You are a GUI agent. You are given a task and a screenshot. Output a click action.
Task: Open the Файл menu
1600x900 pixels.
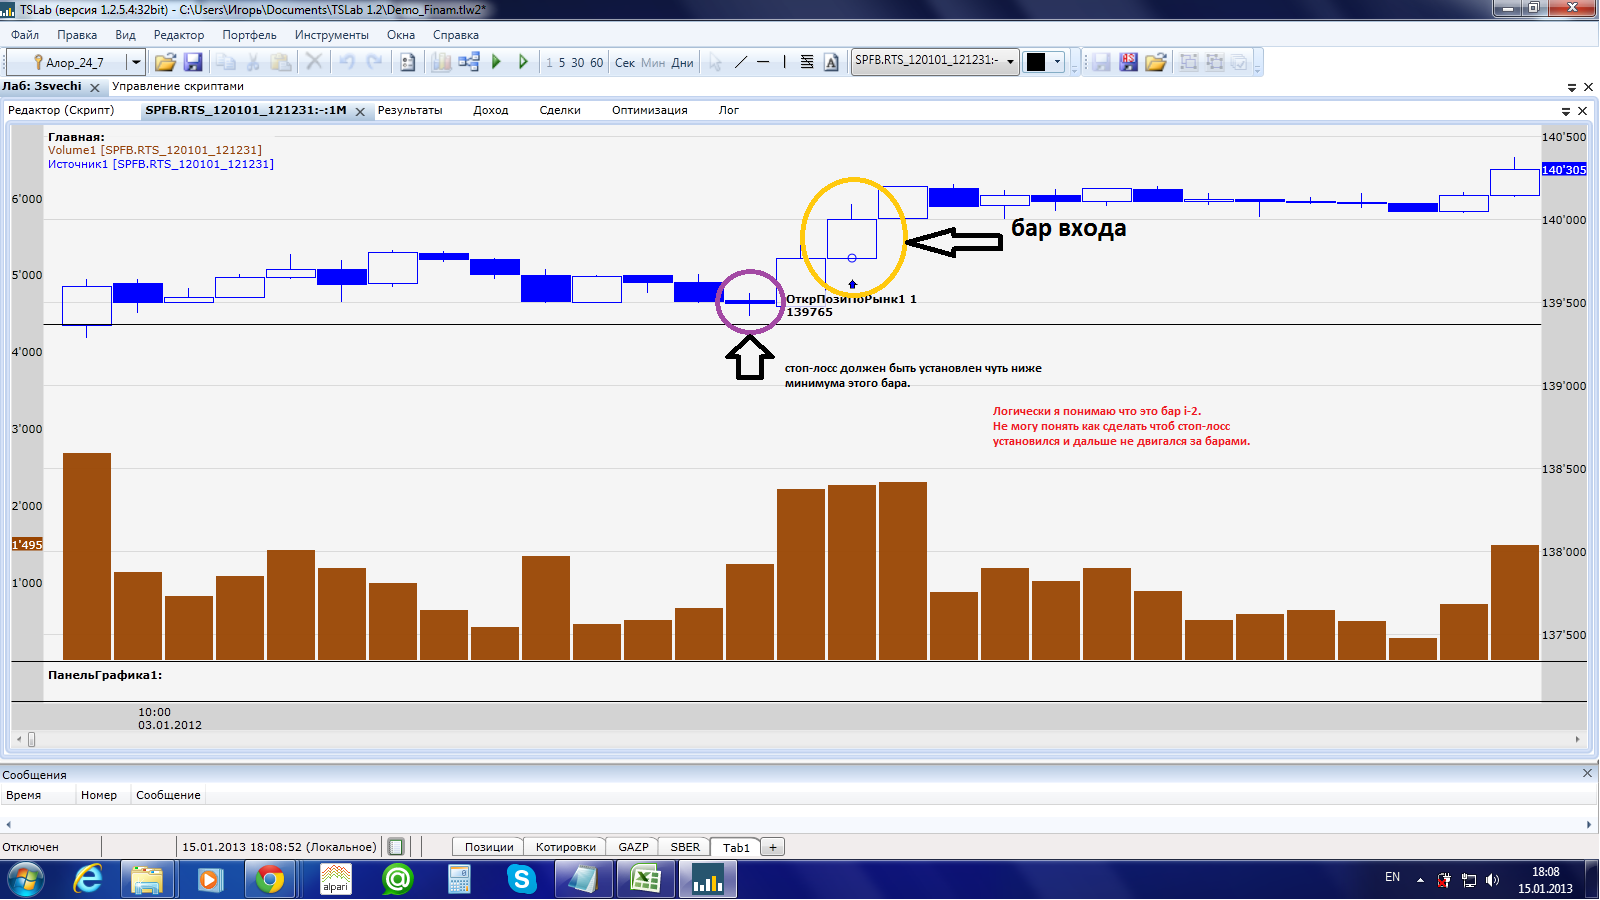(x=25, y=35)
